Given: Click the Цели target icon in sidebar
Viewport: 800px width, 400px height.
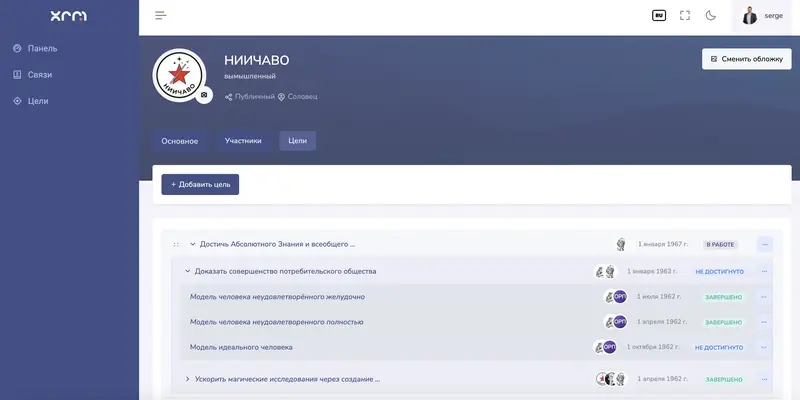Looking at the screenshot, I should click(x=17, y=101).
